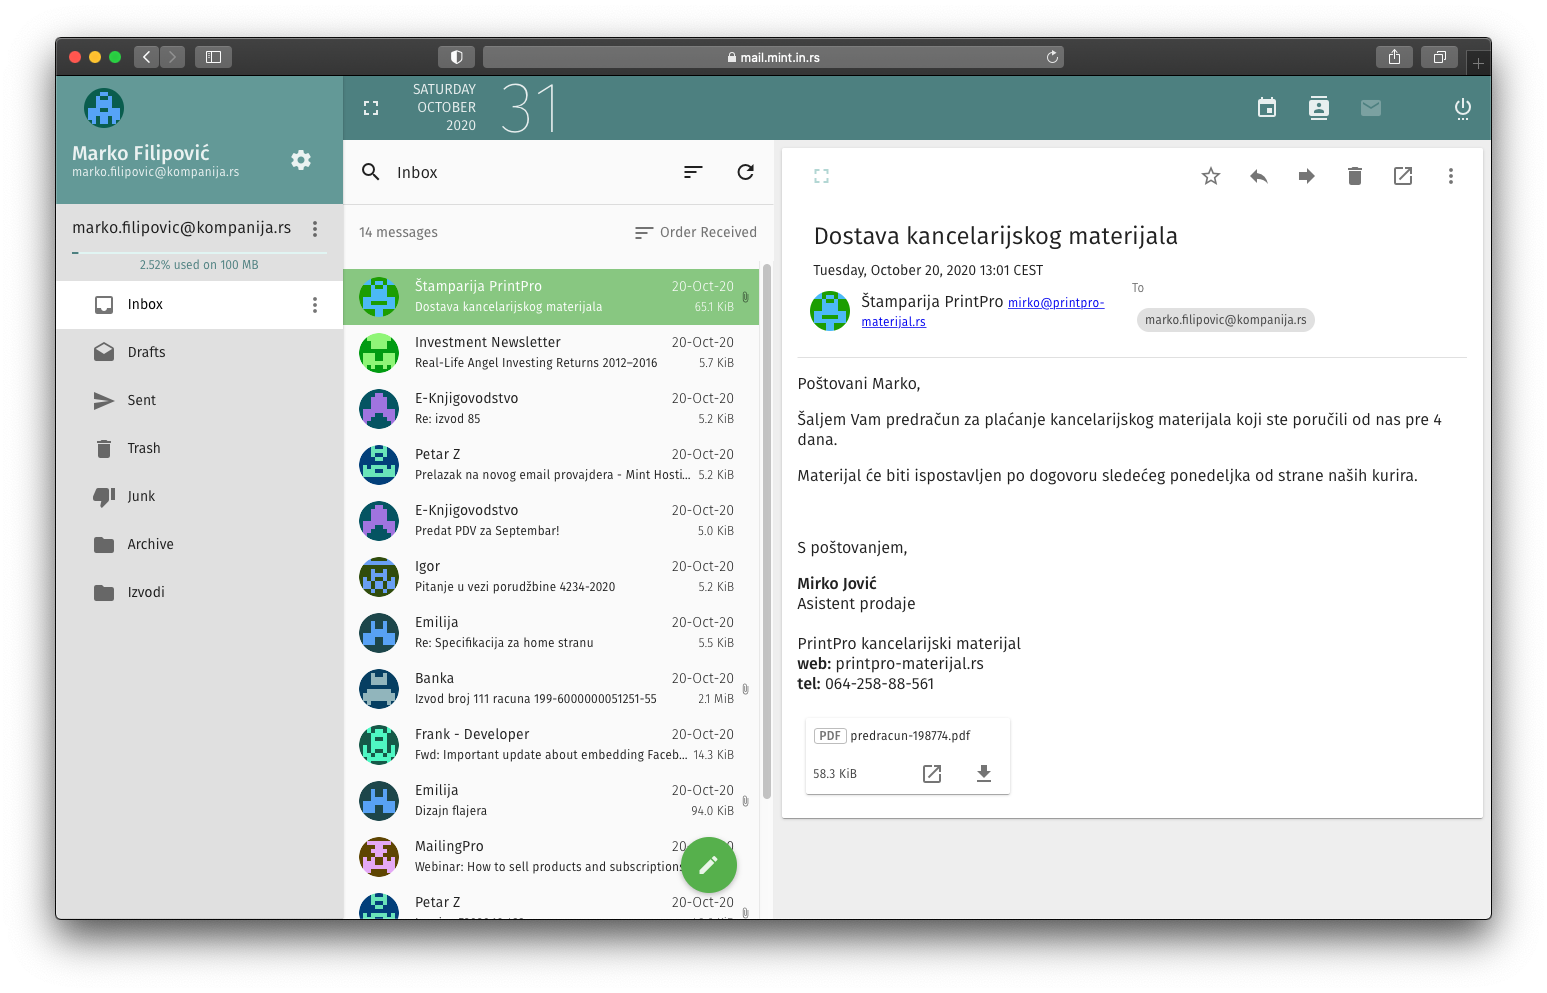
Task: Star the Dostava kancelarijskog materijala message
Action: point(1210,177)
